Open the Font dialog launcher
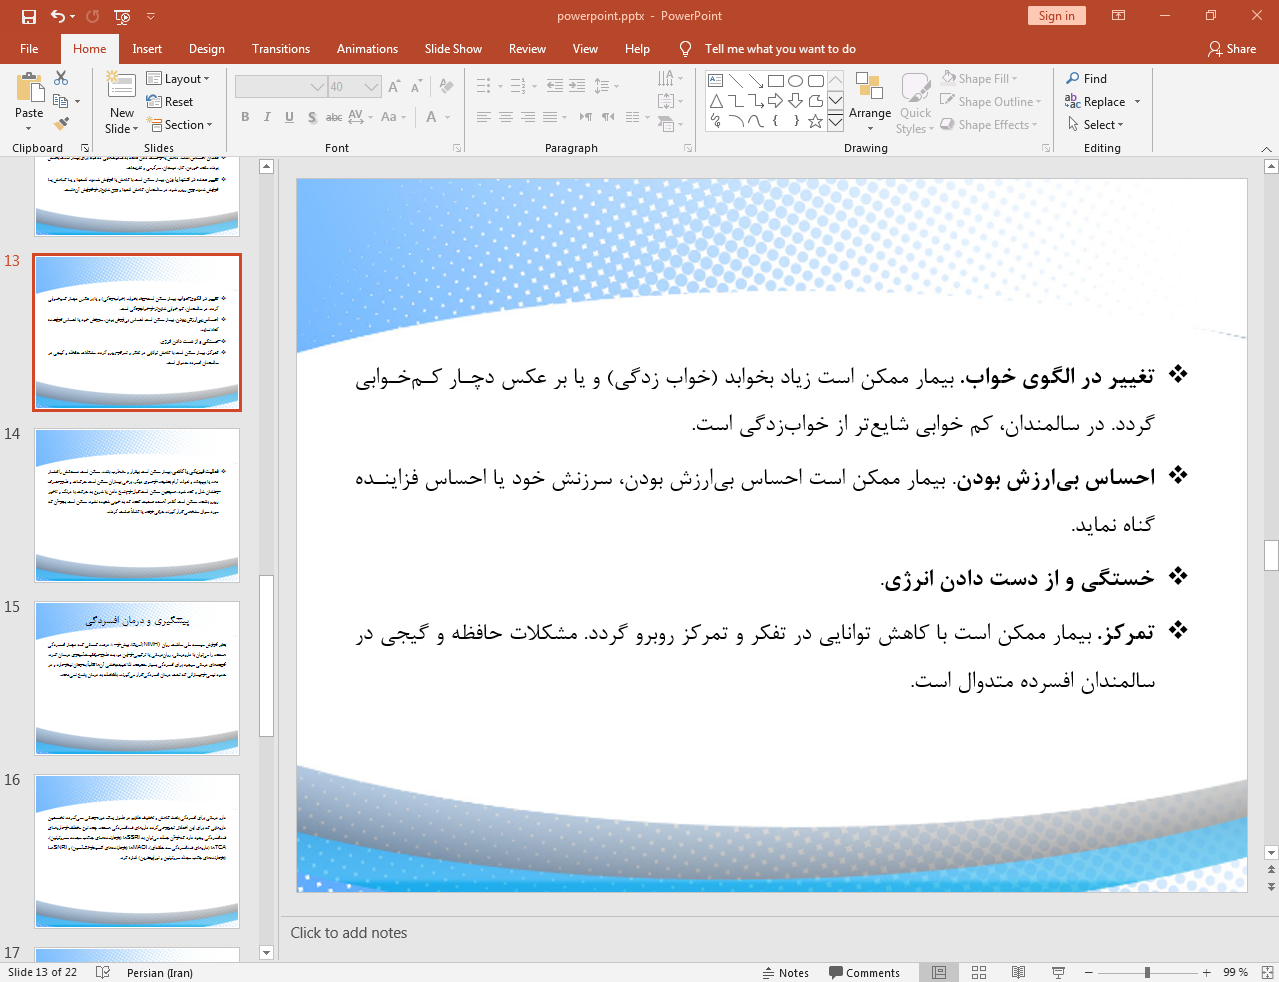The width and height of the screenshot is (1279, 982). (457, 148)
